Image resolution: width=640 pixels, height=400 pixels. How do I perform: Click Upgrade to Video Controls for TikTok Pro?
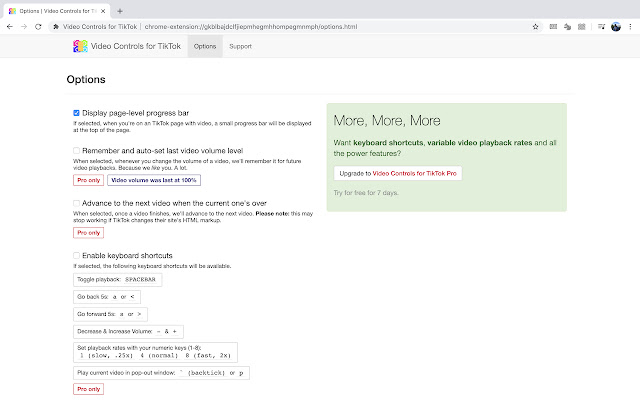(x=397, y=173)
